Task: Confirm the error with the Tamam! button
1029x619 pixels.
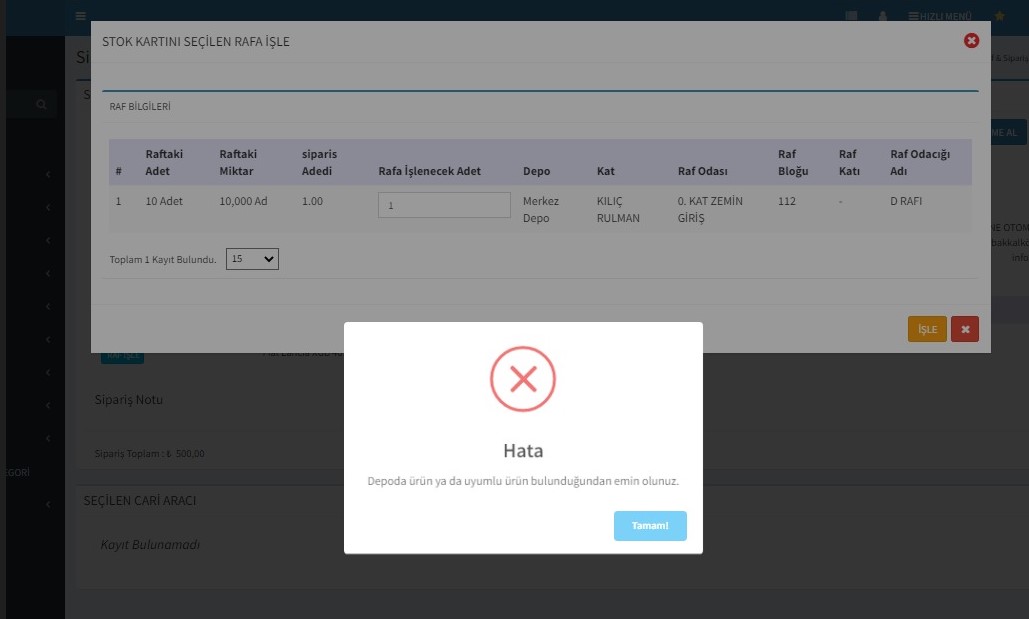Action: (650, 526)
